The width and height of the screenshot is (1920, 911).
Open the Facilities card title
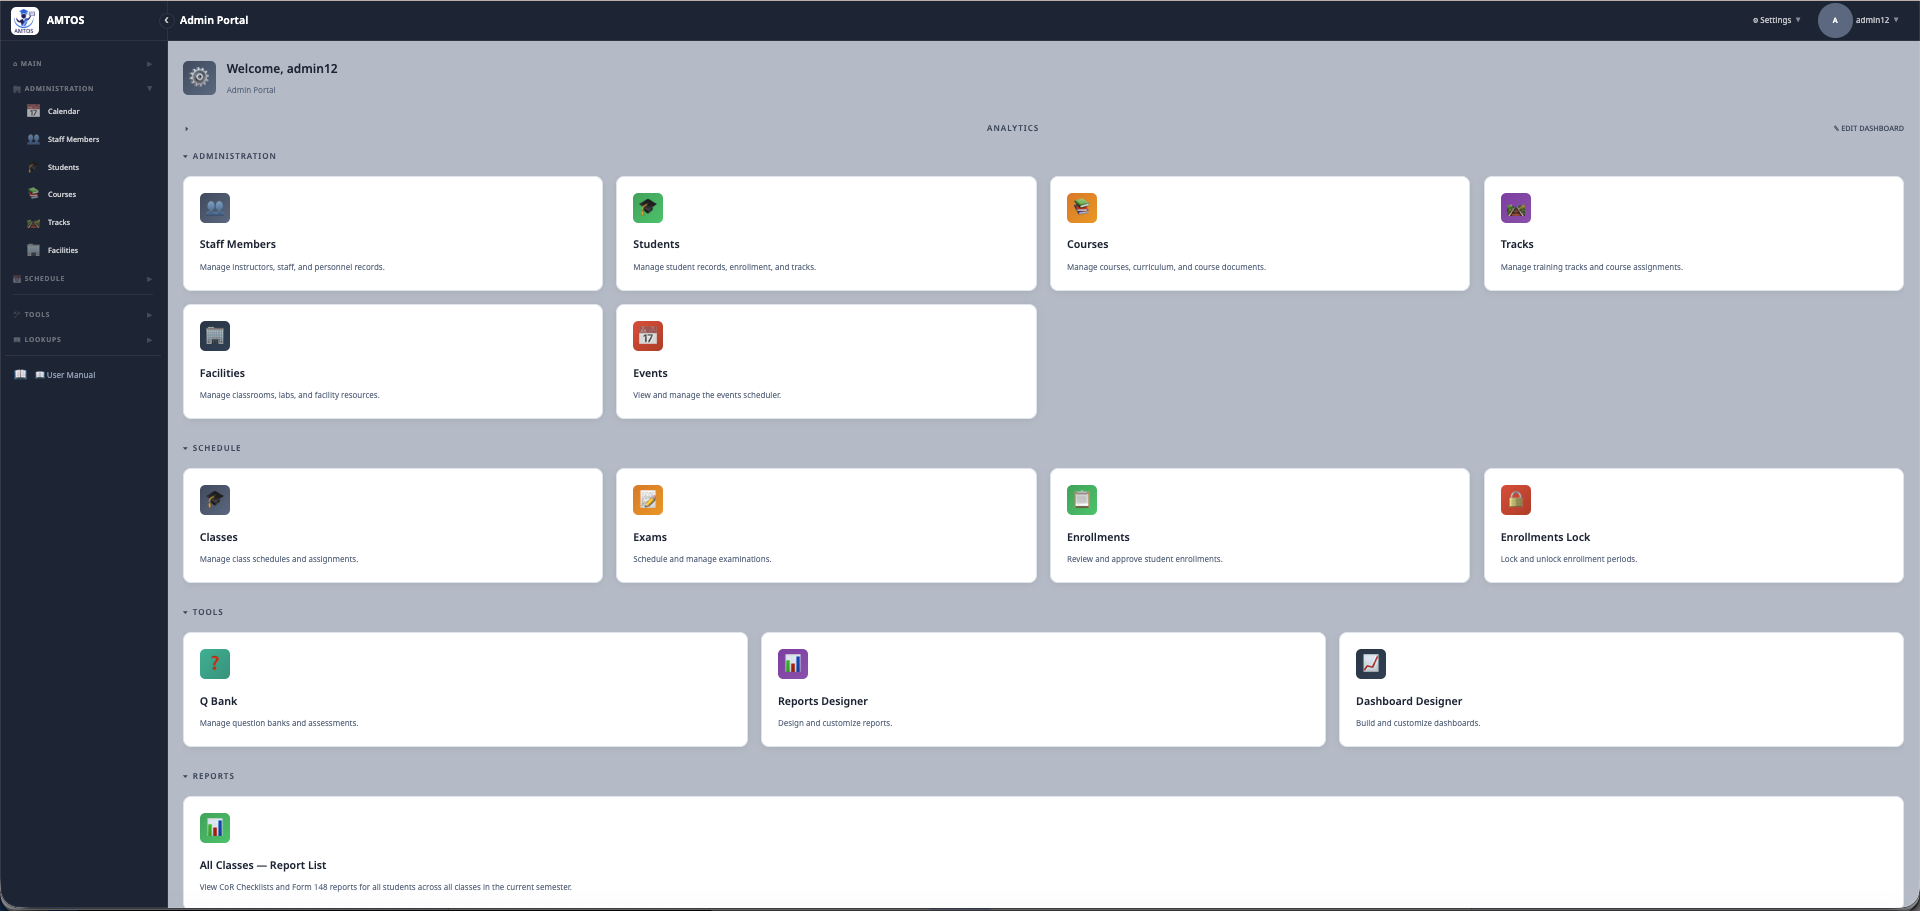point(222,373)
